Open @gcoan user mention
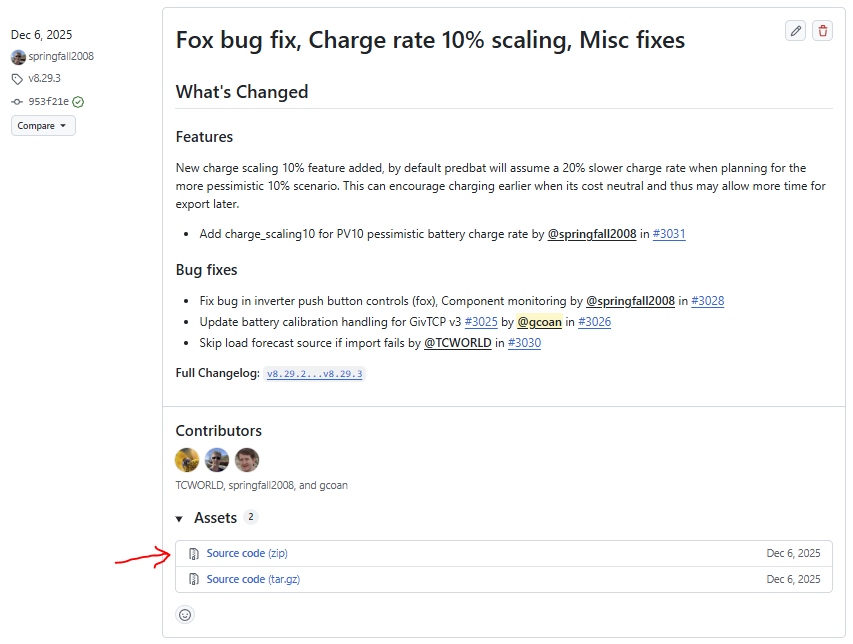This screenshot has height=644, width=853. coord(539,322)
